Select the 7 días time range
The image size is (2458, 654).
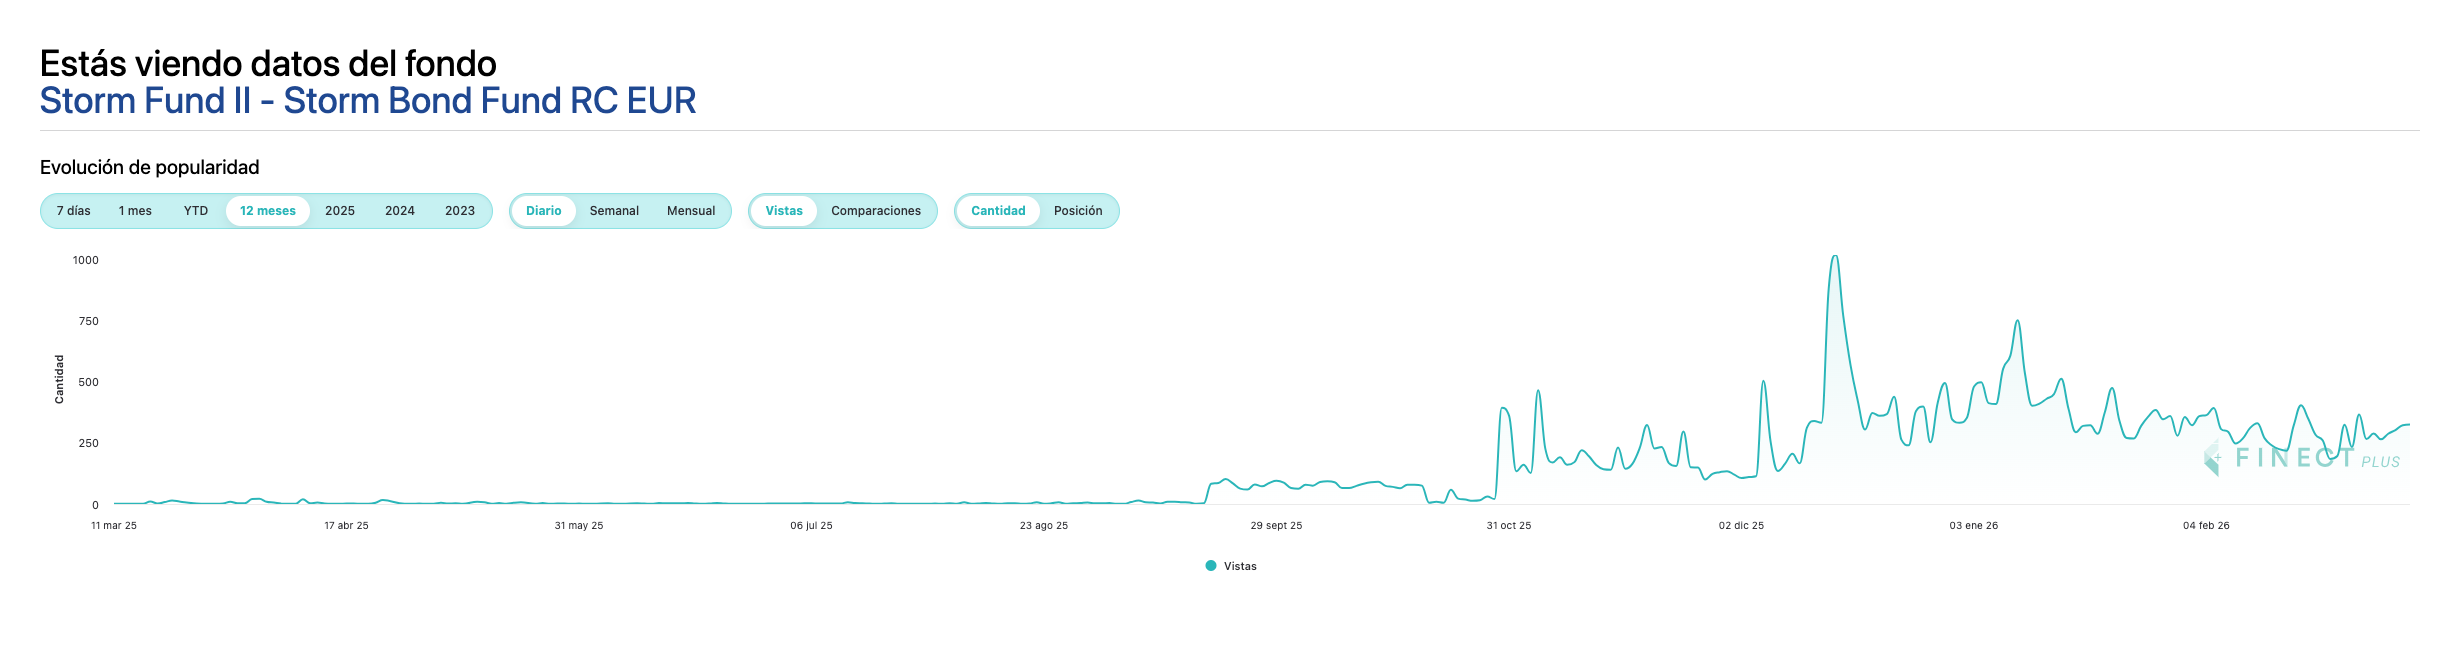click(x=74, y=211)
